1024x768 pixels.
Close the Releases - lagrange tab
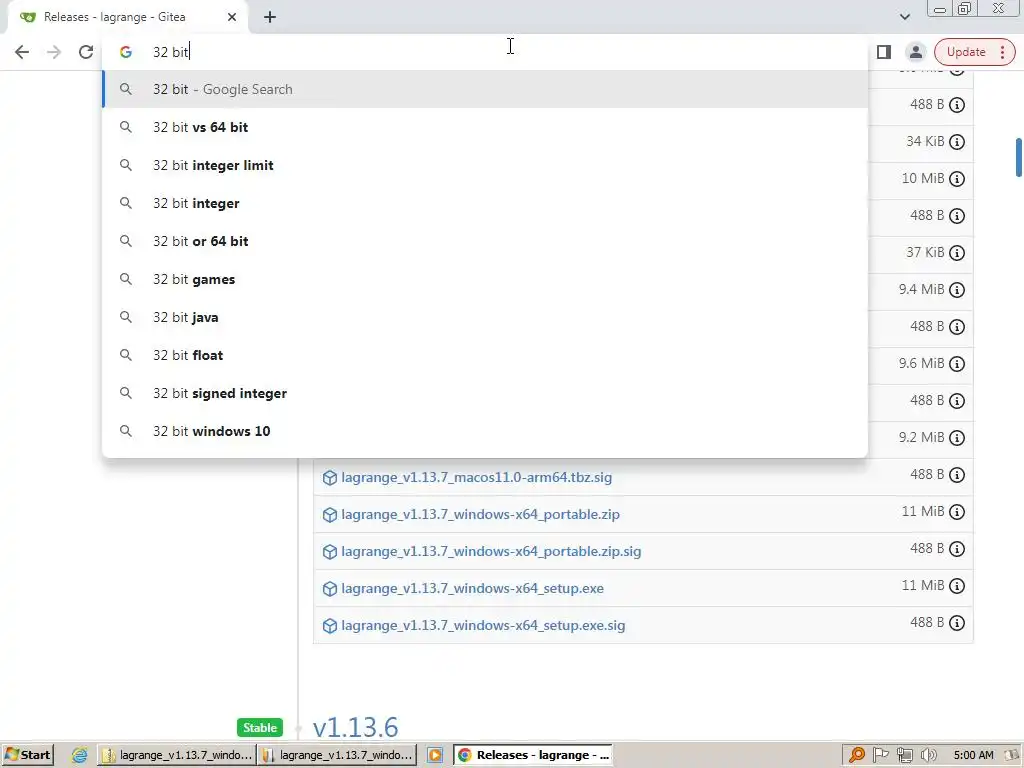(232, 17)
